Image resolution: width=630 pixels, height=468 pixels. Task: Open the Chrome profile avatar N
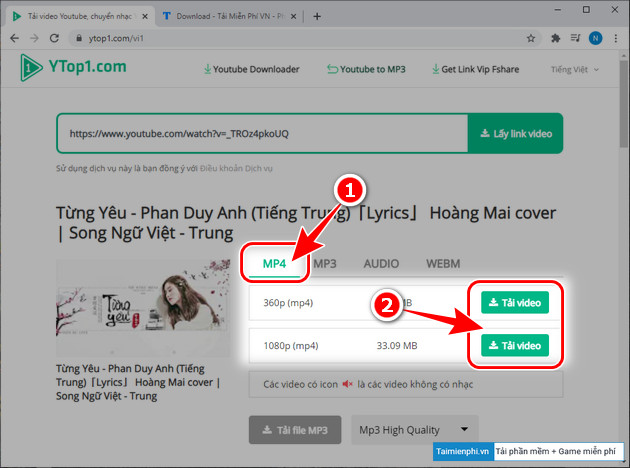click(x=595, y=38)
